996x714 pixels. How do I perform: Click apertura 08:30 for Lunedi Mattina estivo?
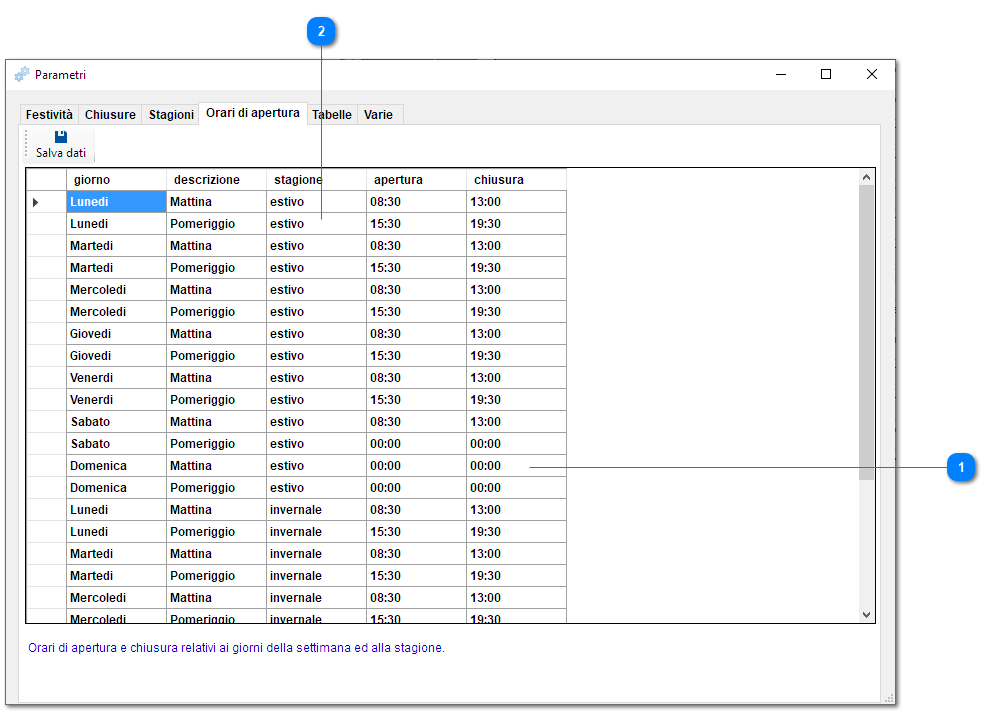click(416, 202)
